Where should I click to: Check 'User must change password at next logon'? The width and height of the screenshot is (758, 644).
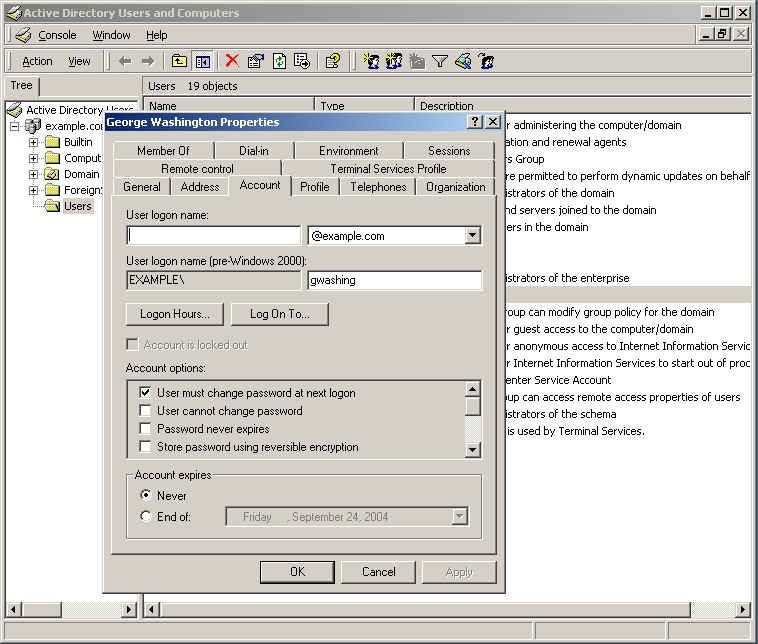point(145,392)
